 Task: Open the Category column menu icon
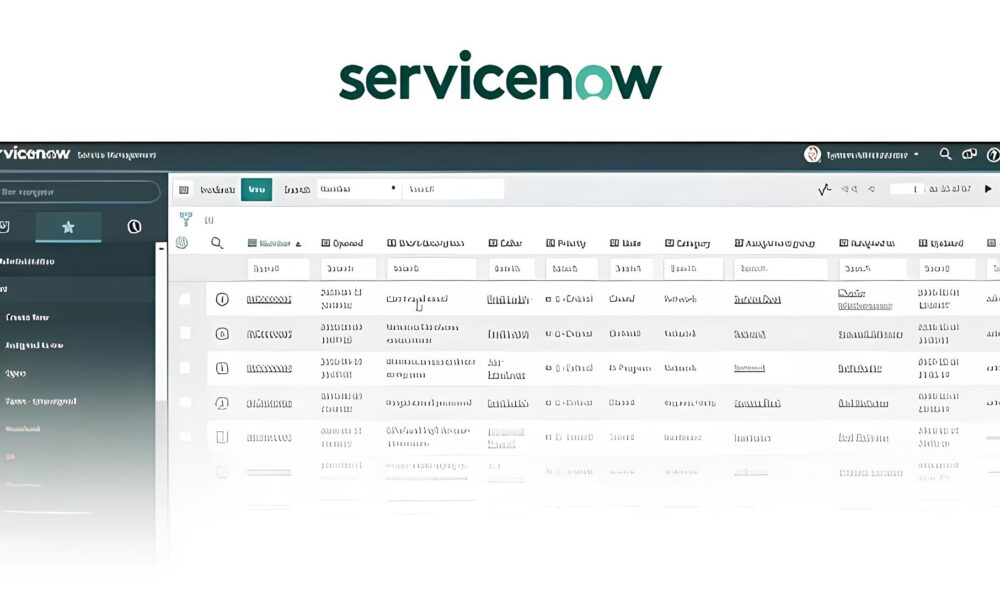pyautogui.click(x=669, y=243)
